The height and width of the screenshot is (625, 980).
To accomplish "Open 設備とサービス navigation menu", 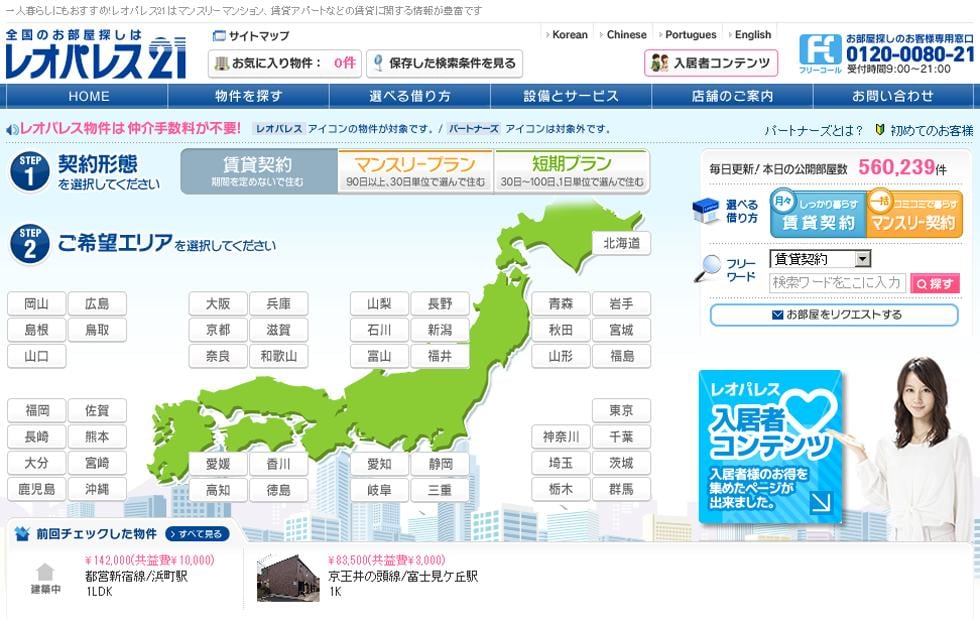I will (x=571, y=97).
